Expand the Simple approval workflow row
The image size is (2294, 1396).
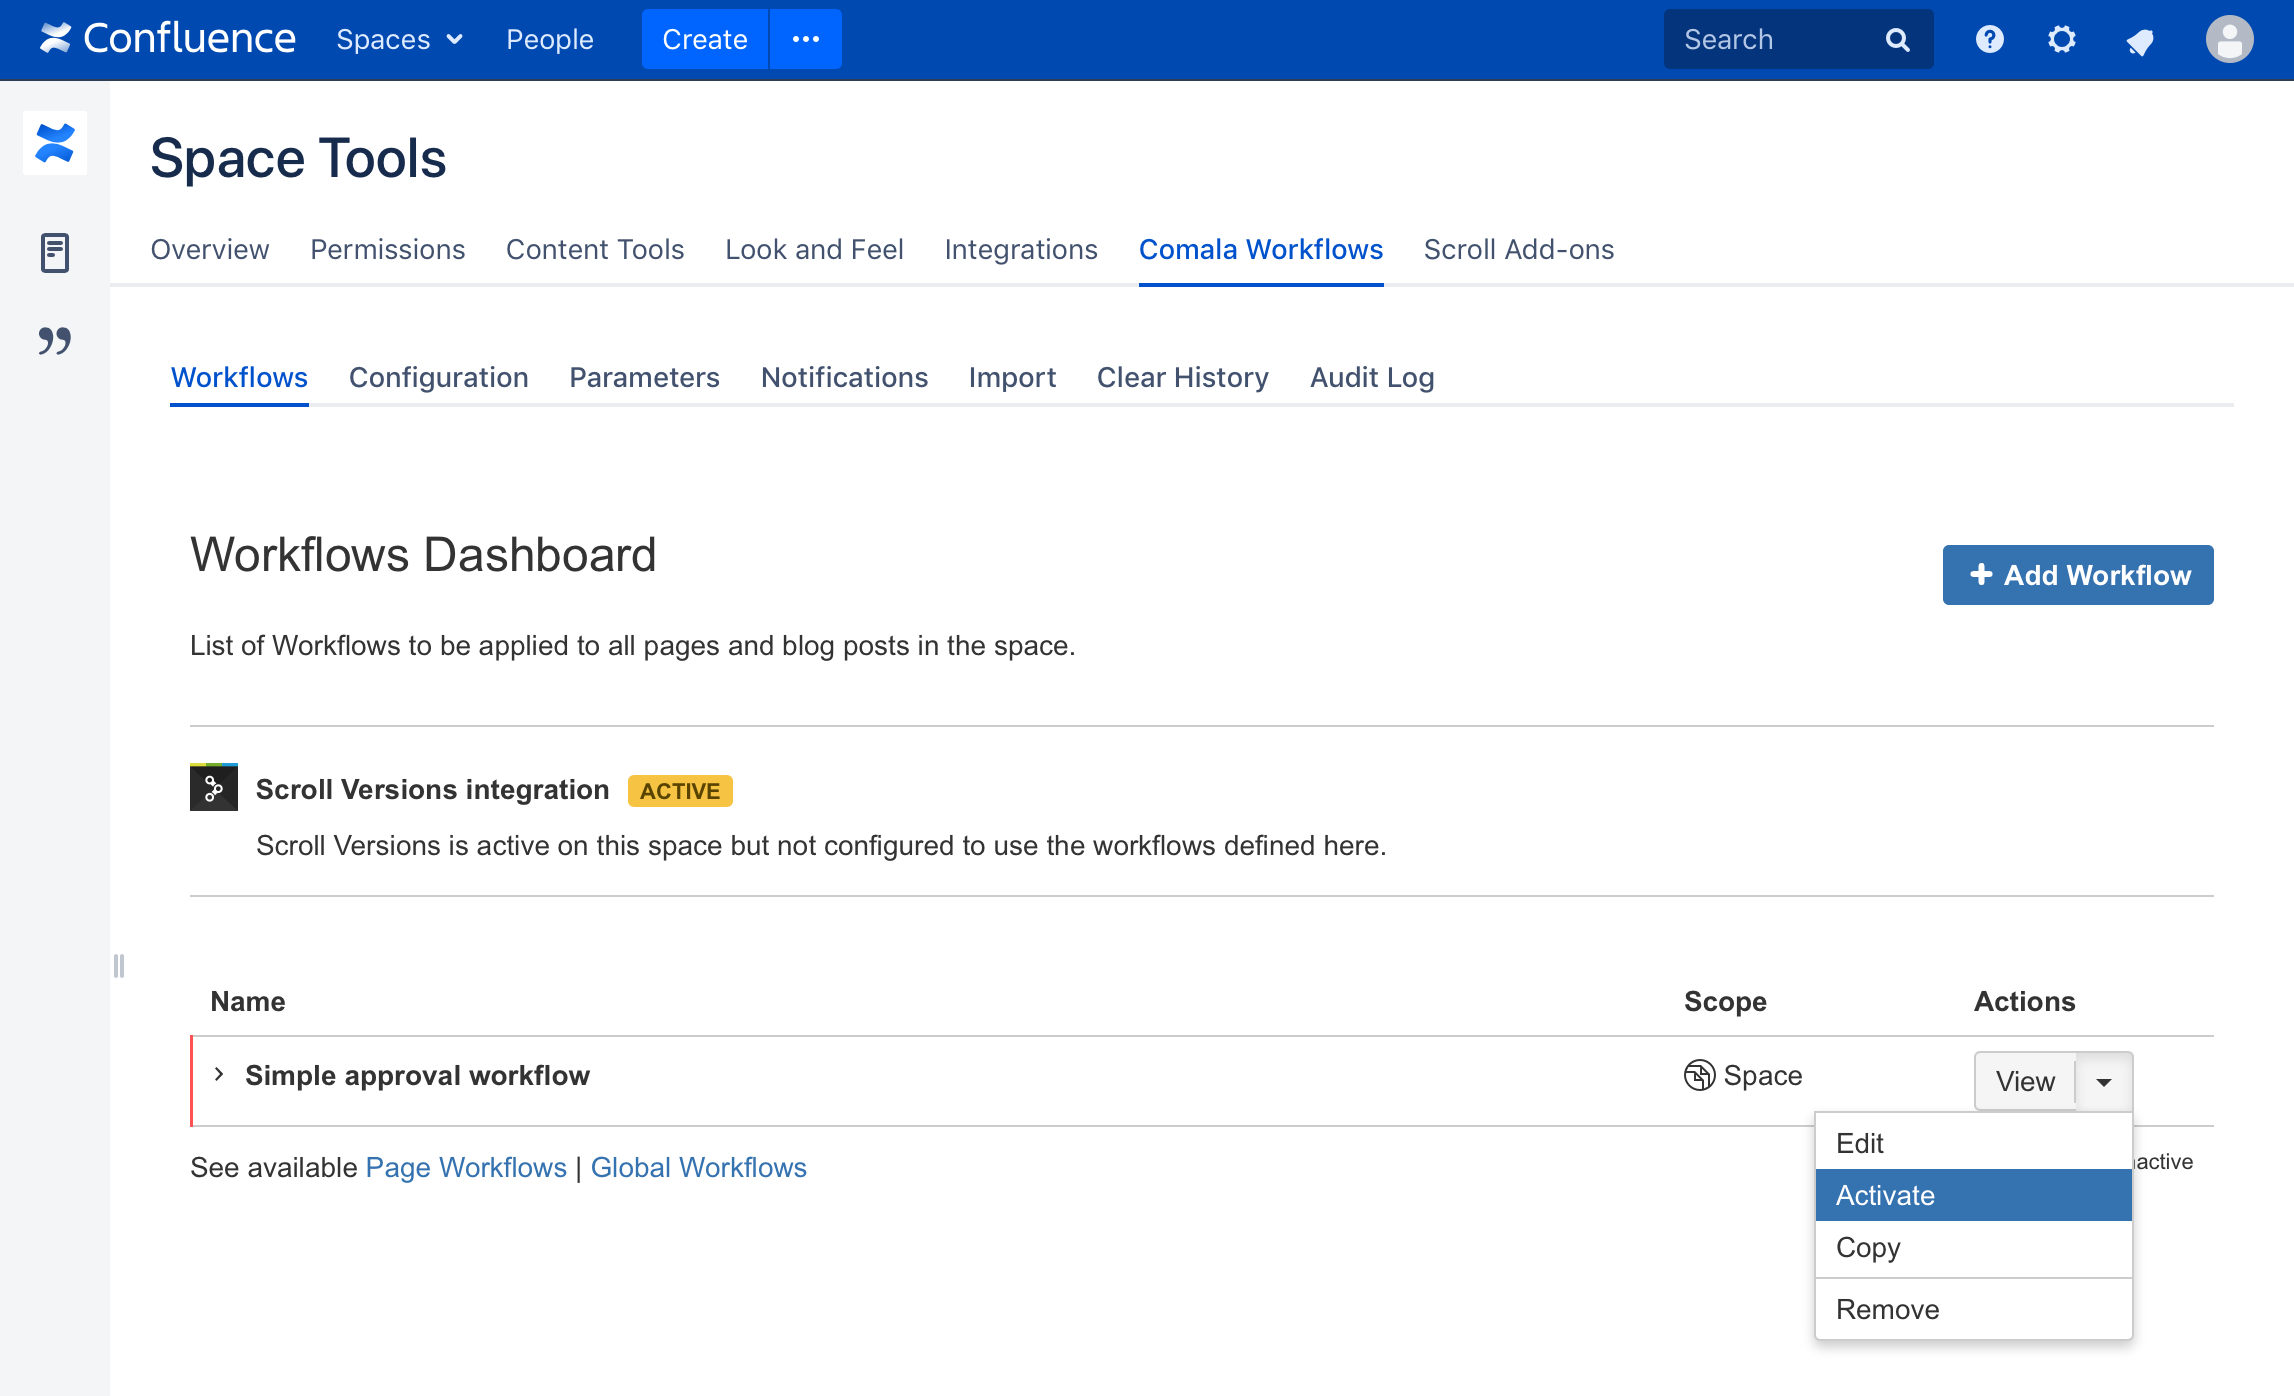click(x=219, y=1074)
